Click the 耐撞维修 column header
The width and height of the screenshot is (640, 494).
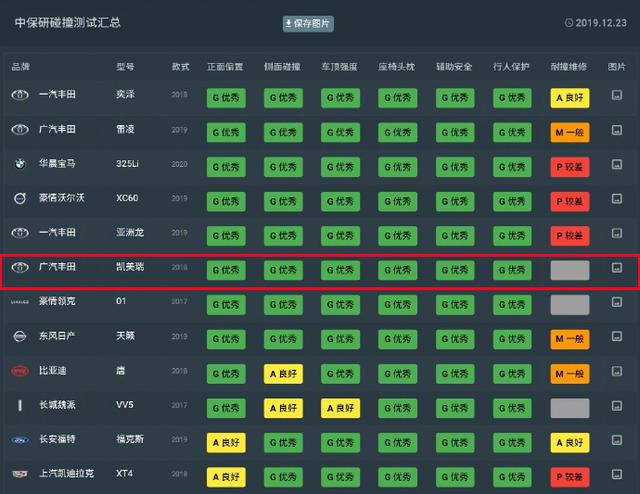click(569, 67)
